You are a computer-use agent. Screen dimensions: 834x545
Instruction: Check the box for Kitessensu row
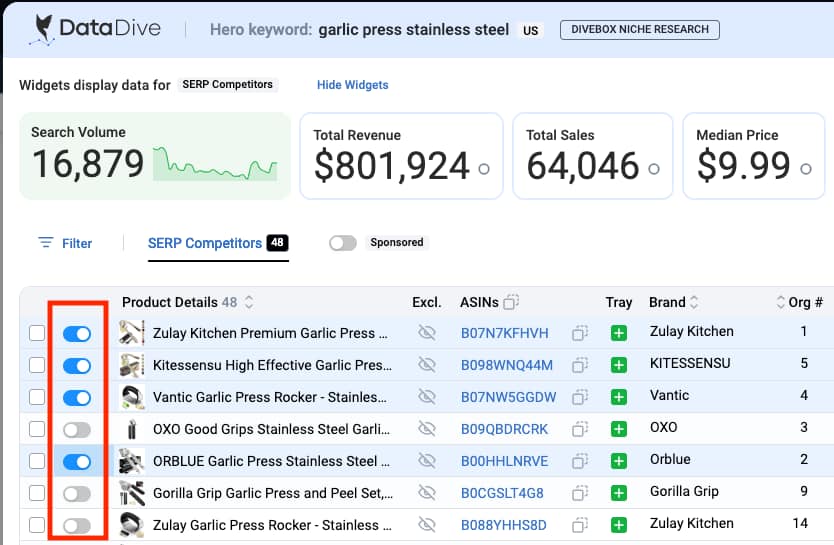[37, 365]
